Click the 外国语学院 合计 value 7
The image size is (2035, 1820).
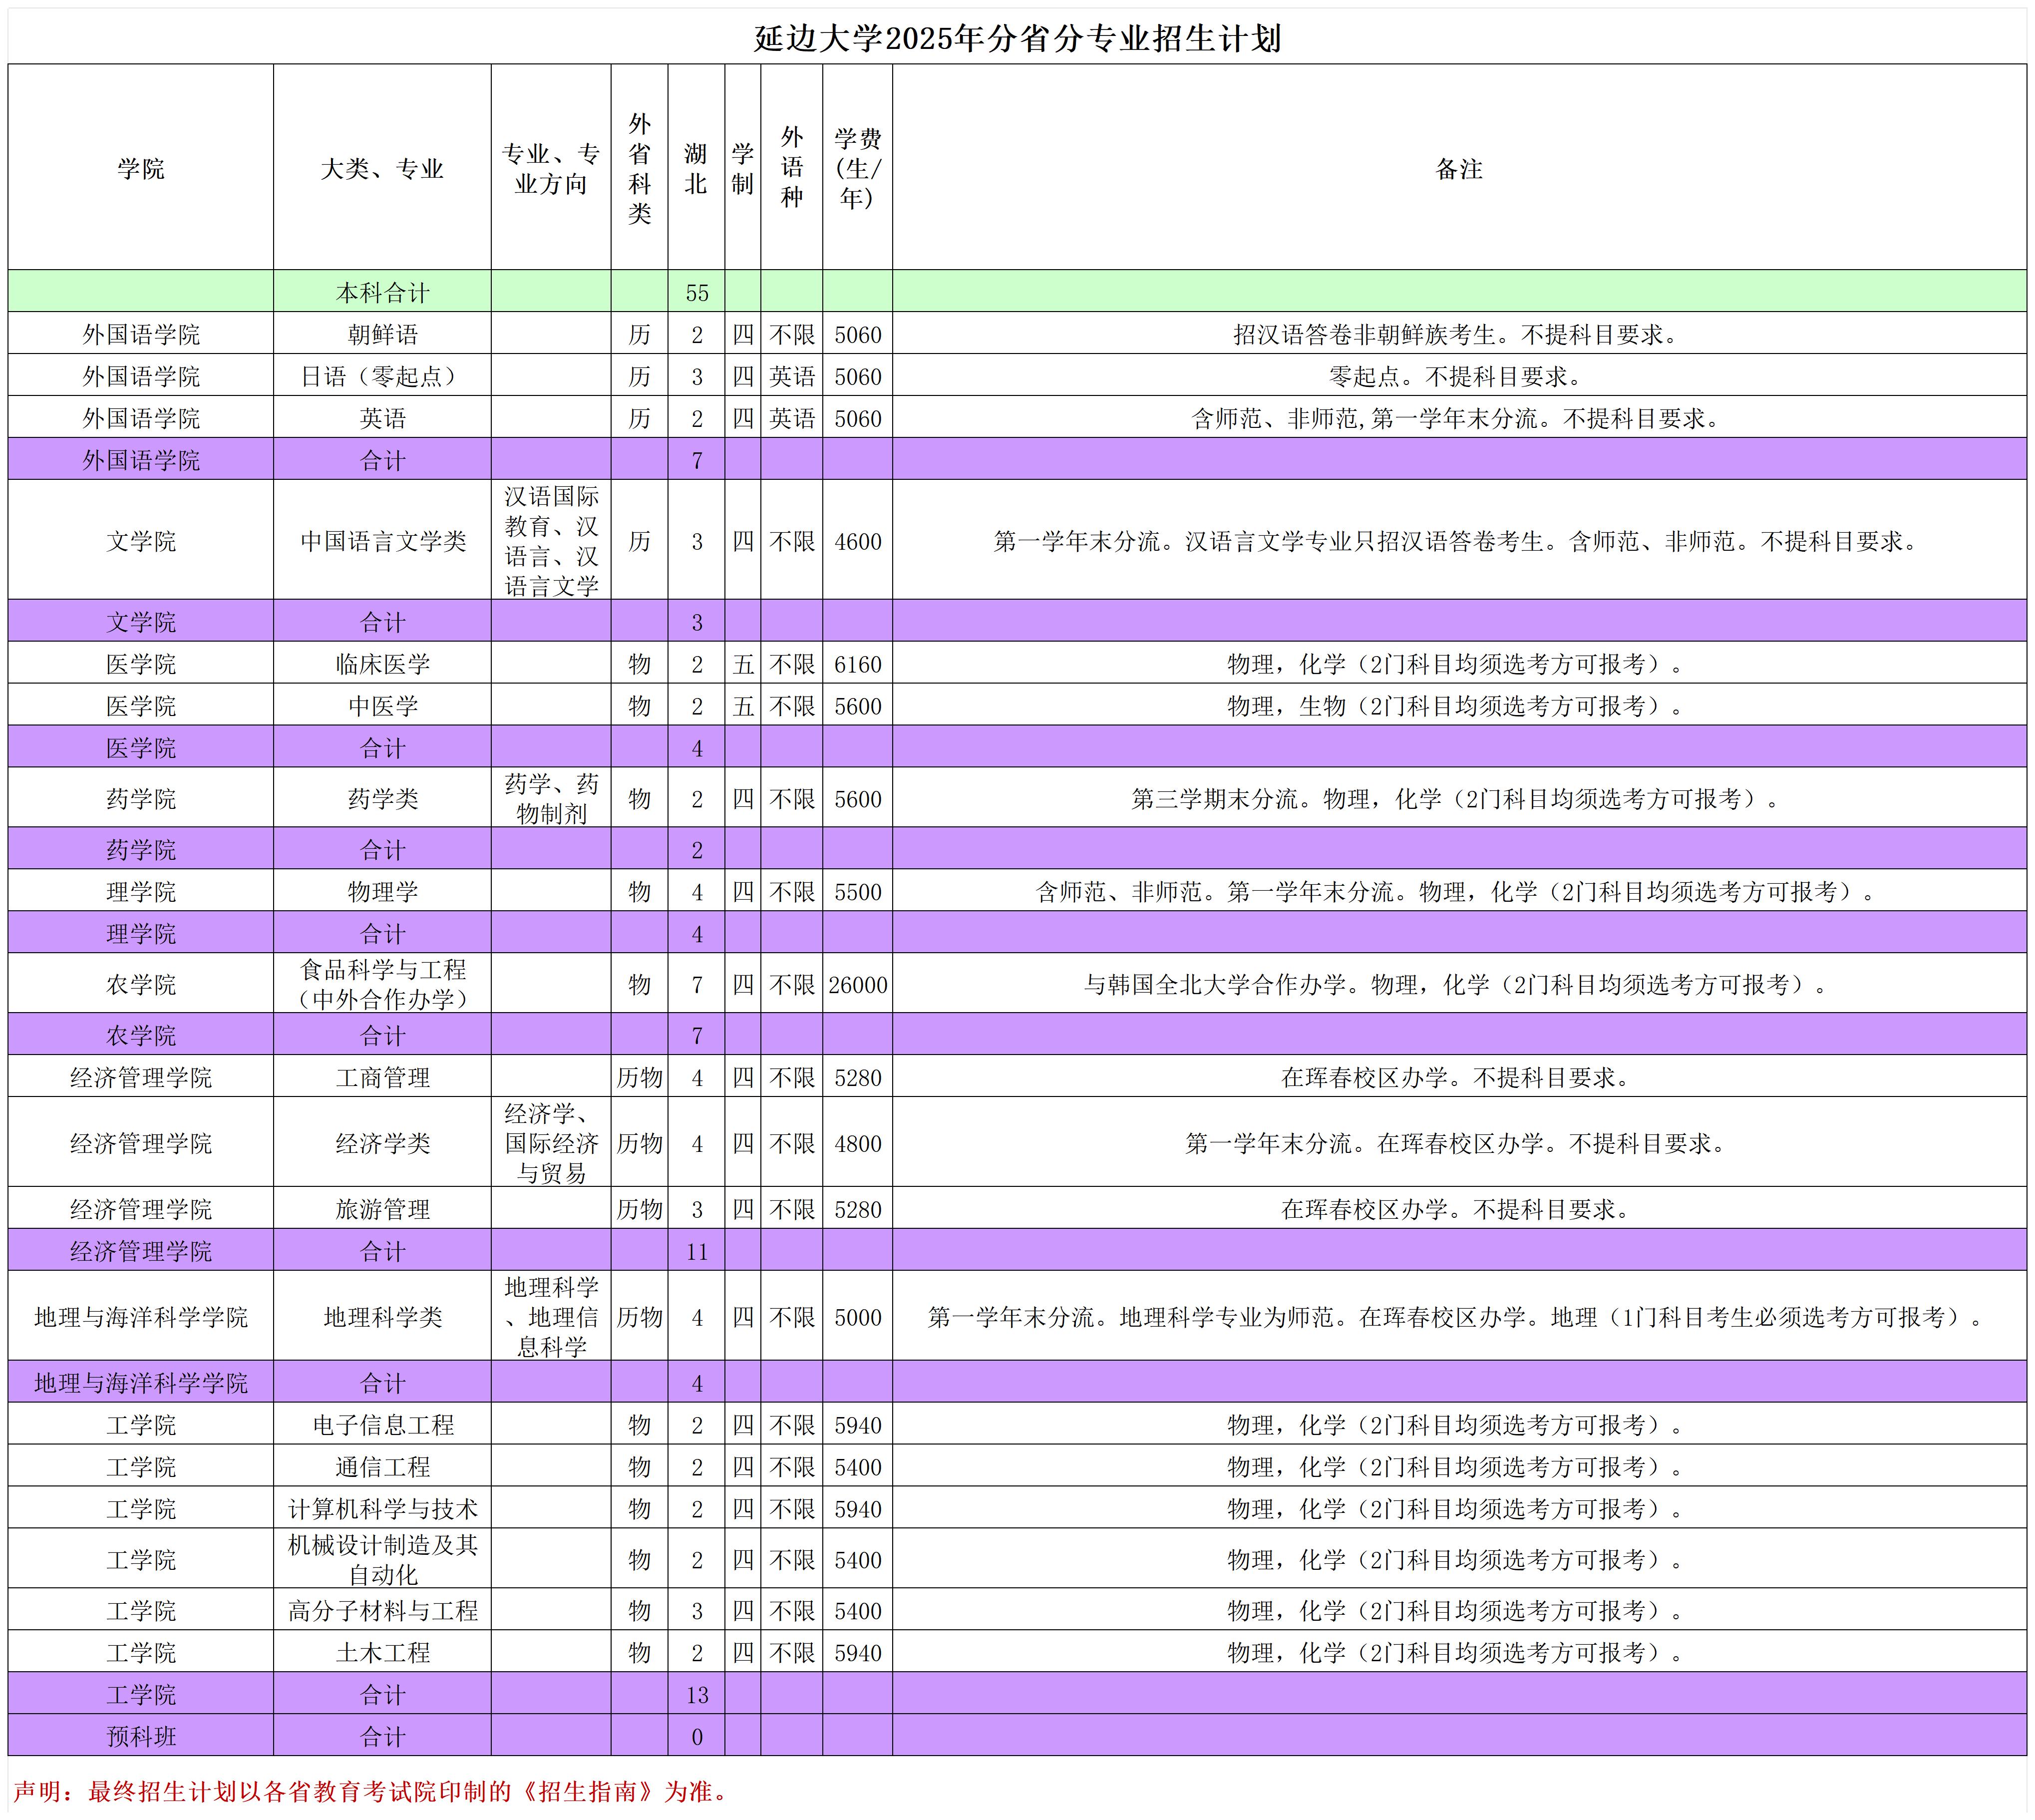[x=696, y=460]
